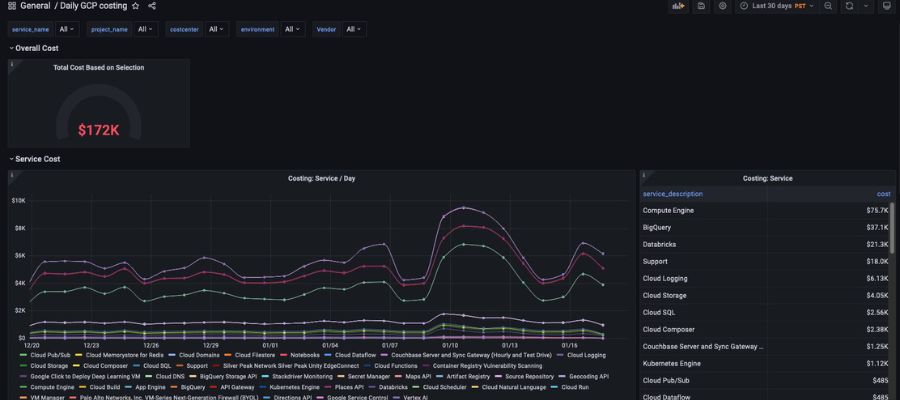This screenshot has width=900, height=400.
Task: Click the 01/10 peak data point on chart
Action: [464, 208]
